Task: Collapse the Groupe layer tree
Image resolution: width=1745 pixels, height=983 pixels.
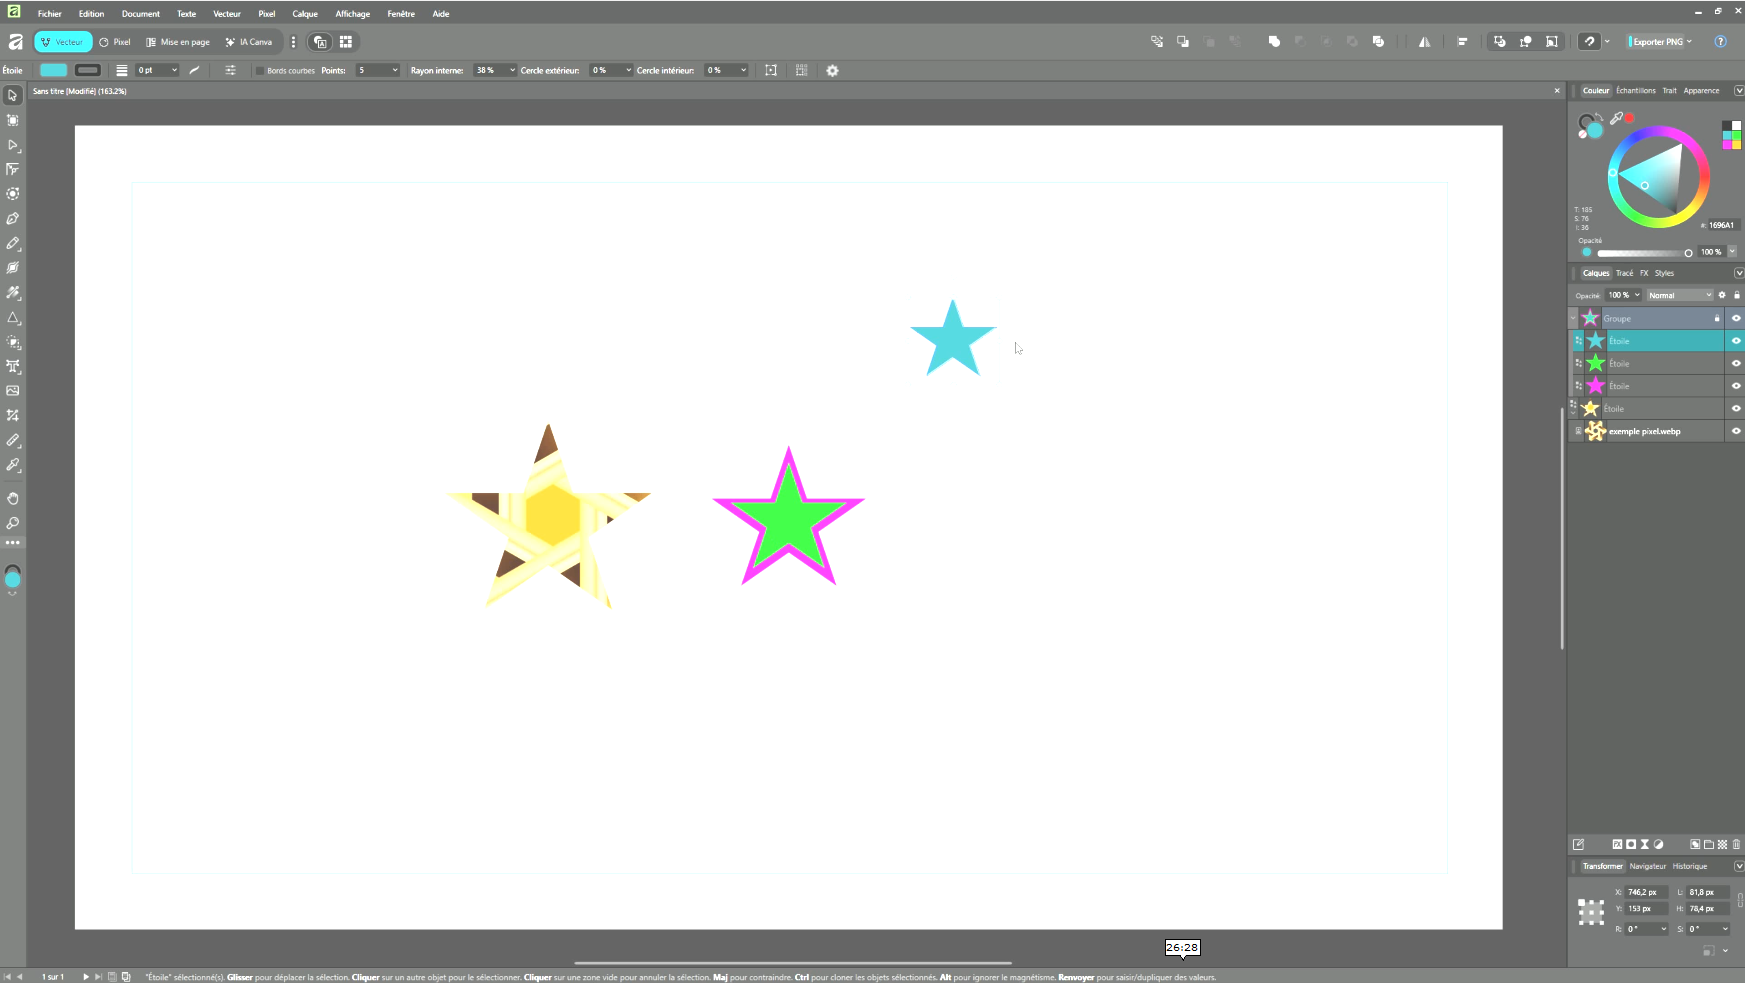Action: pos(1573,318)
